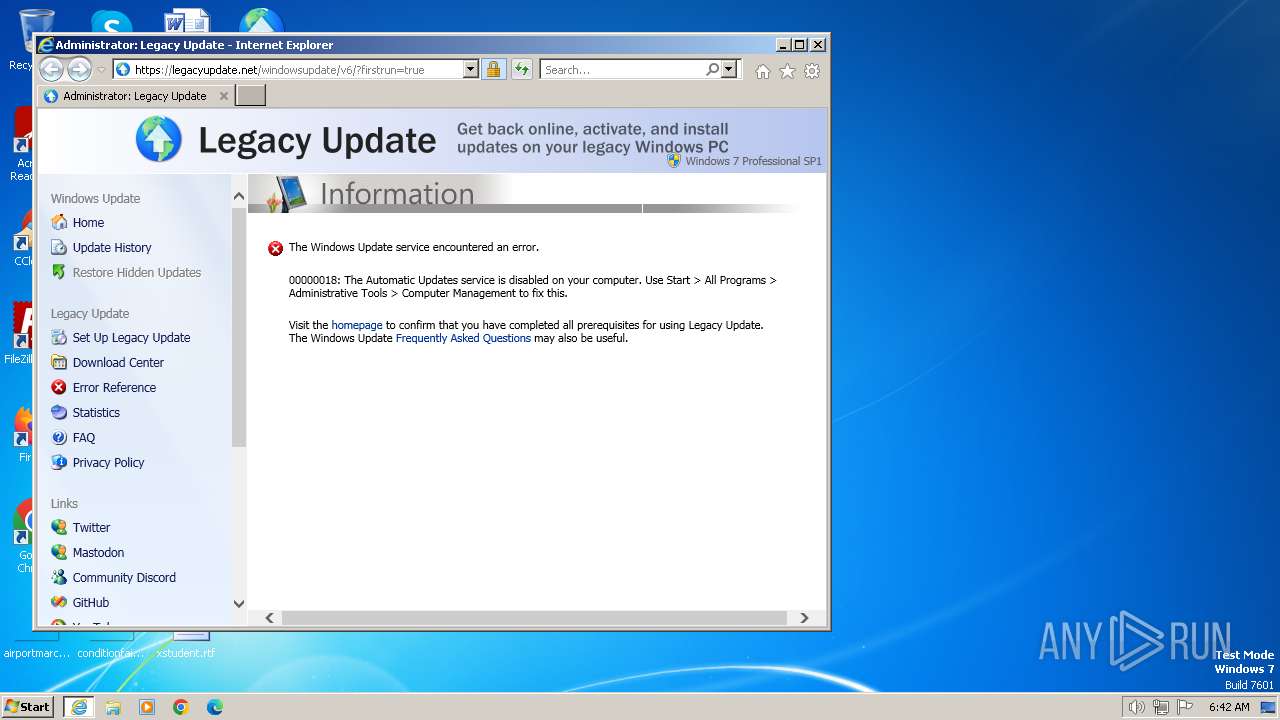This screenshot has width=1280, height=720.
Task: Click the sidebar scroll-up arrow
Action: tap(238, 195)
